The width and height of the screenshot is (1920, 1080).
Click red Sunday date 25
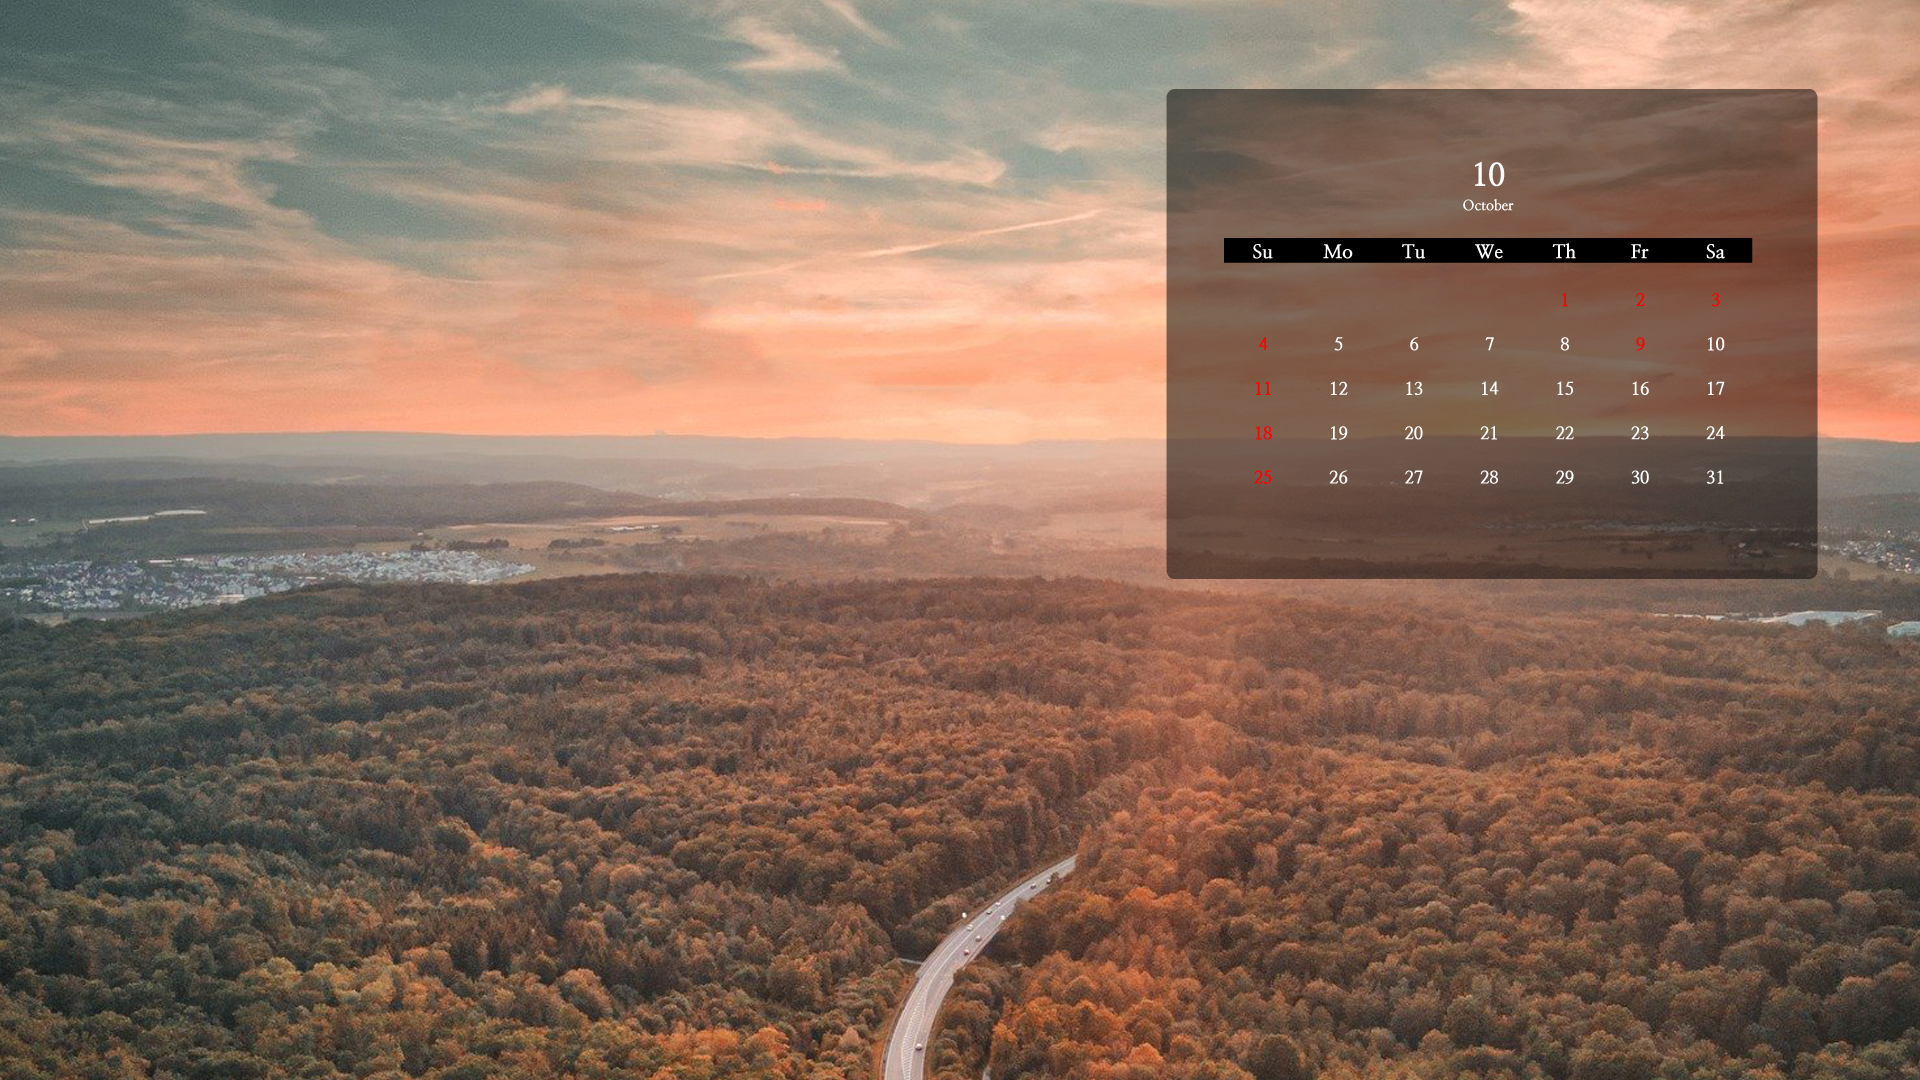click(x=1262, y=477)
